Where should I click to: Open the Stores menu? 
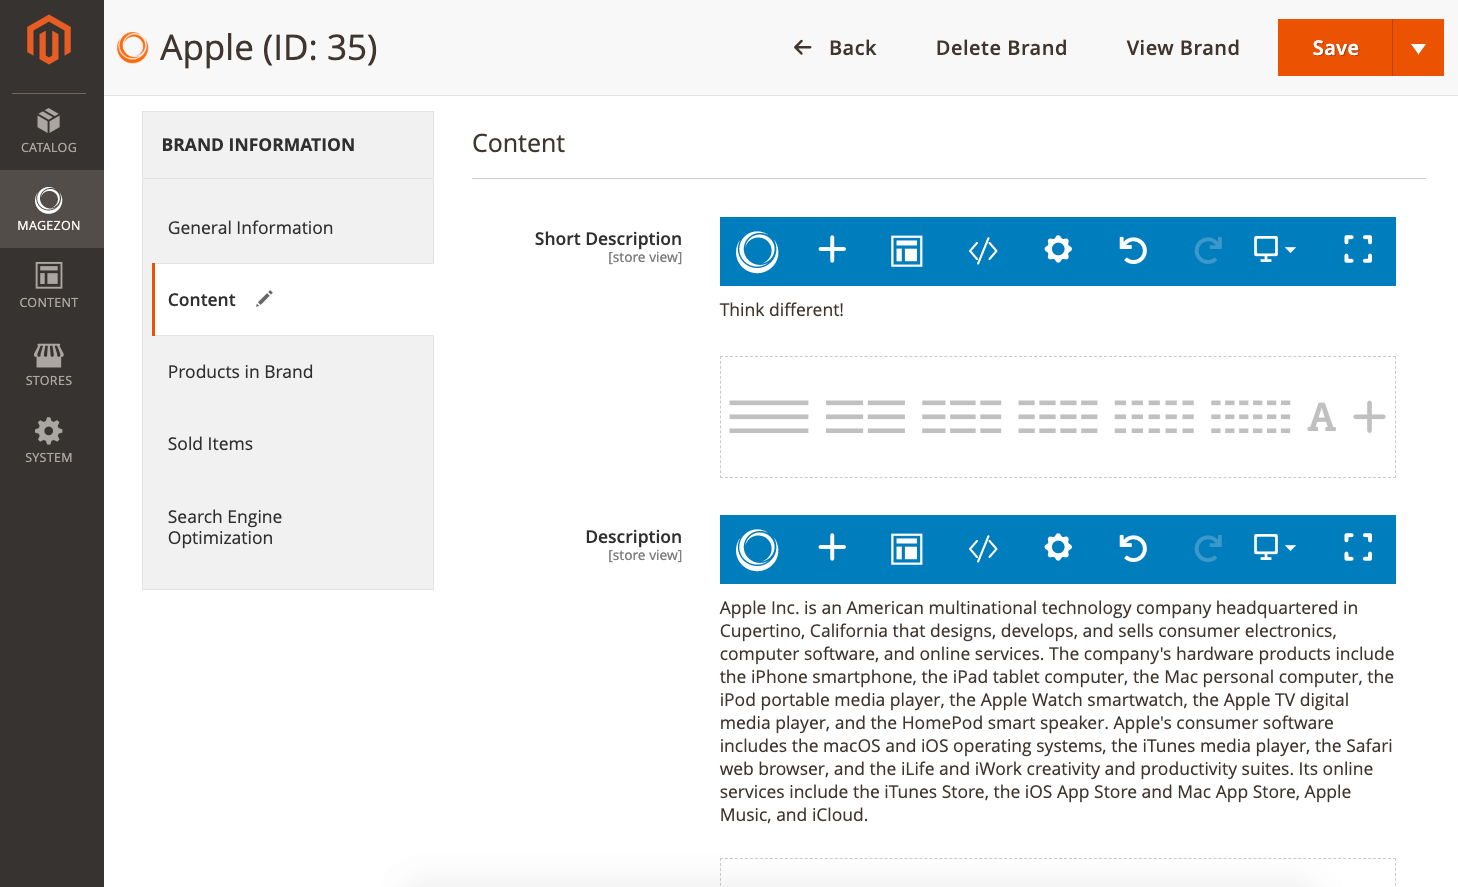(49, 364)
